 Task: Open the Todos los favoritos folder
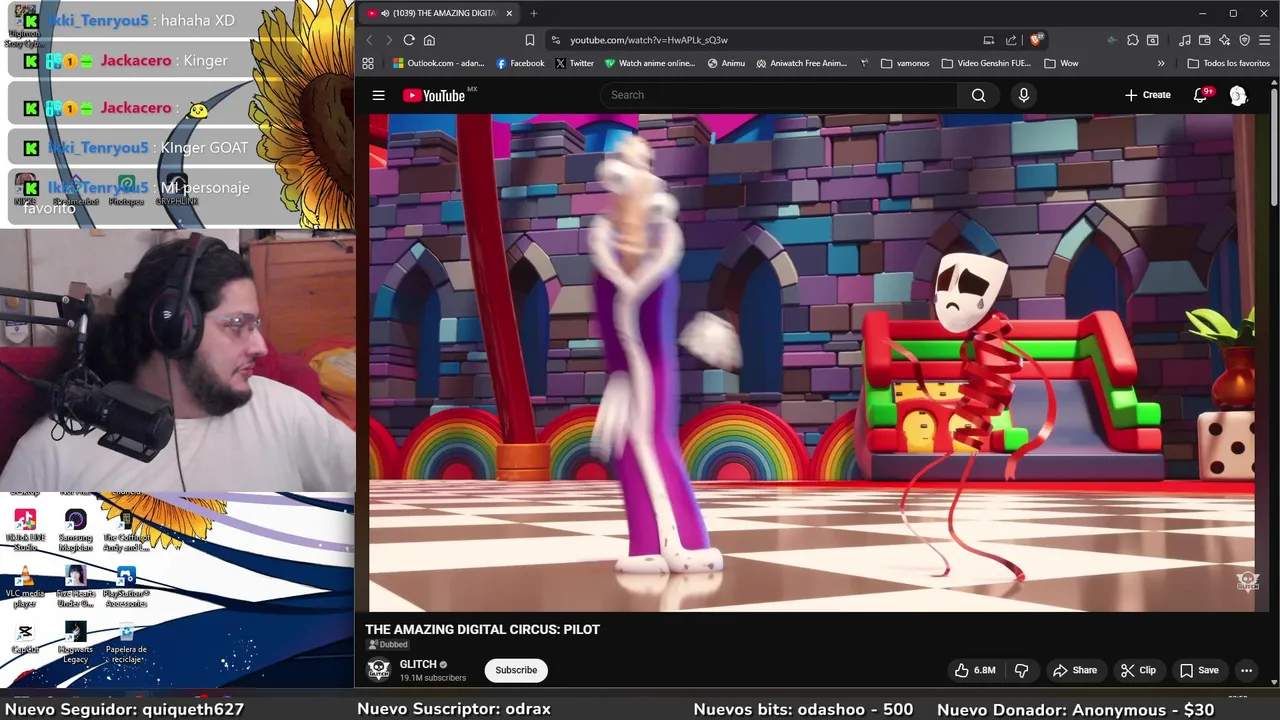[x=1228, y=63]
